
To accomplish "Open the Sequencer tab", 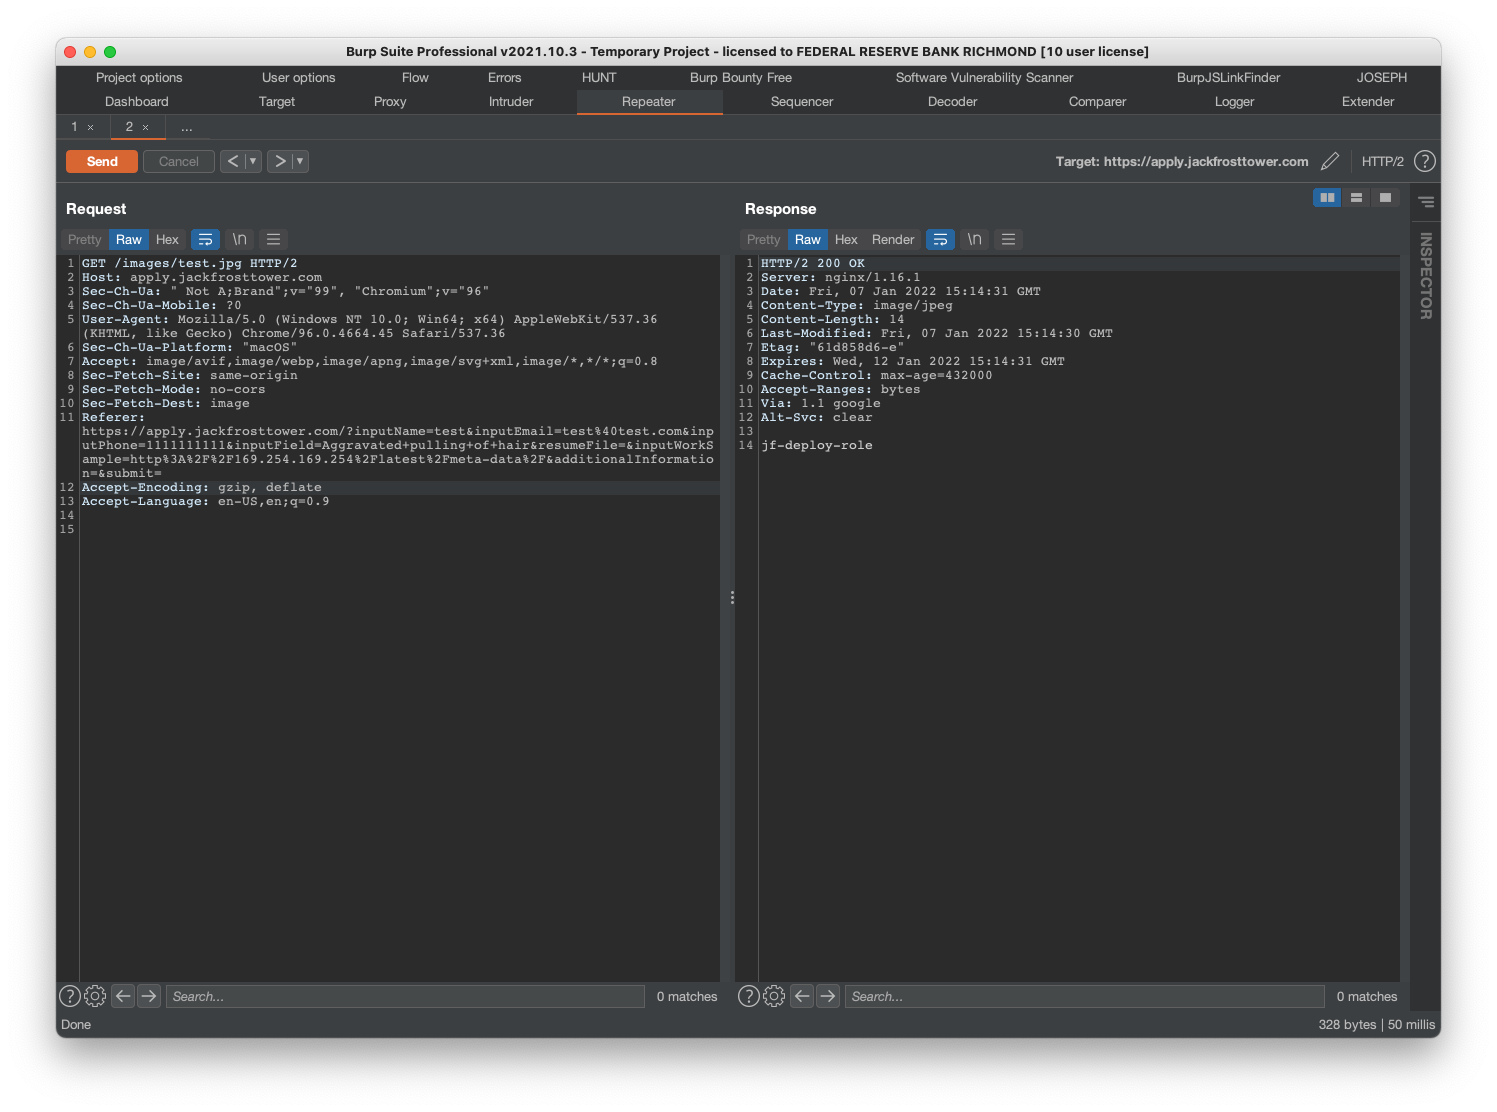I will point(802,102).
